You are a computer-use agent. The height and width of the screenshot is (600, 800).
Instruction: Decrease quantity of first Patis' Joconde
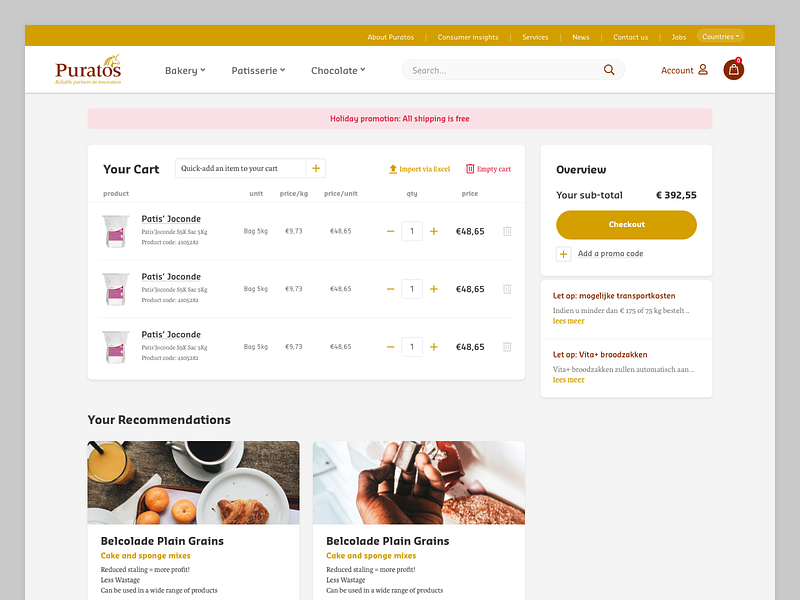pyautogui.click(x=390, y=232)
